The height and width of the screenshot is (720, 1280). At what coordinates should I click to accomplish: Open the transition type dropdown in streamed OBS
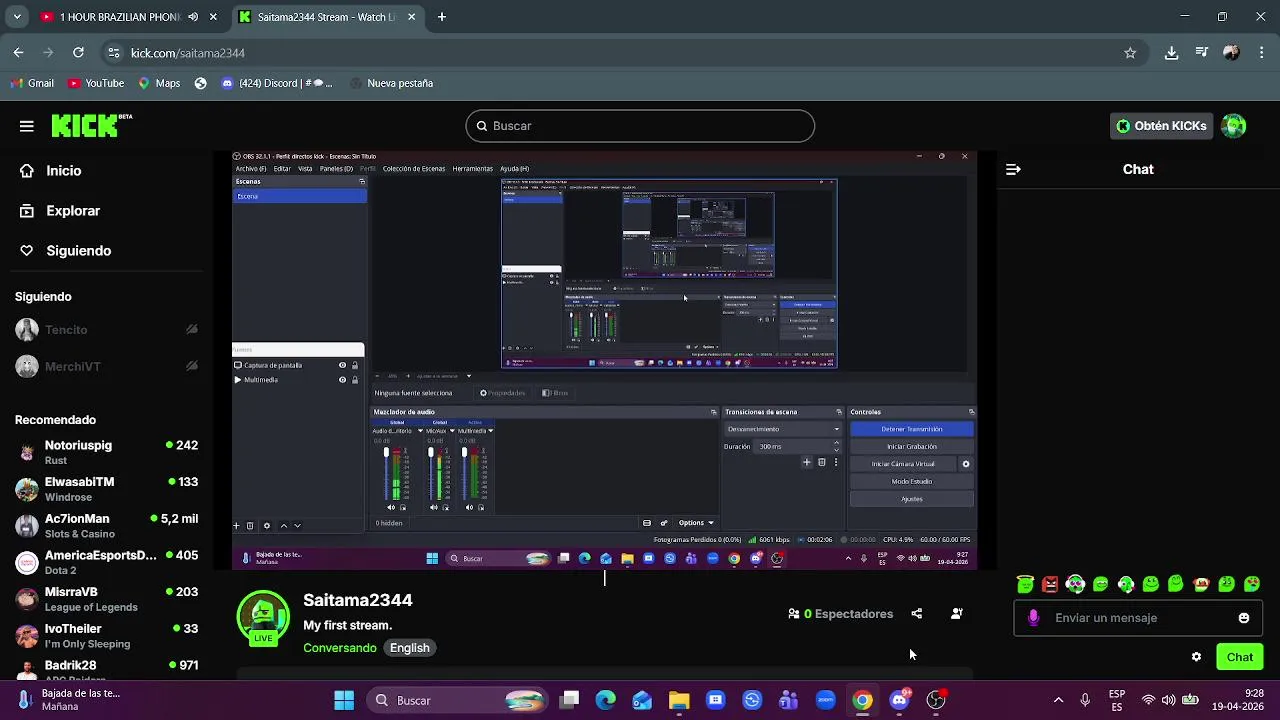(x=782, y=429)
